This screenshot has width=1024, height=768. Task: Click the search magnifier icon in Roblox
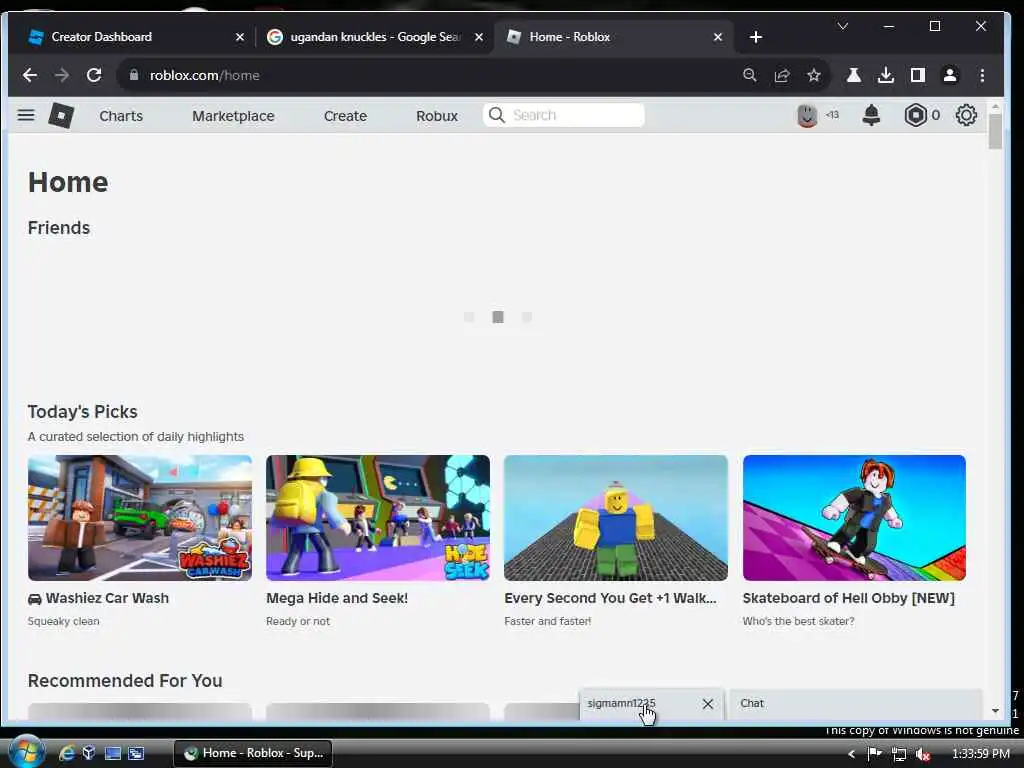[x=496, y=115]
